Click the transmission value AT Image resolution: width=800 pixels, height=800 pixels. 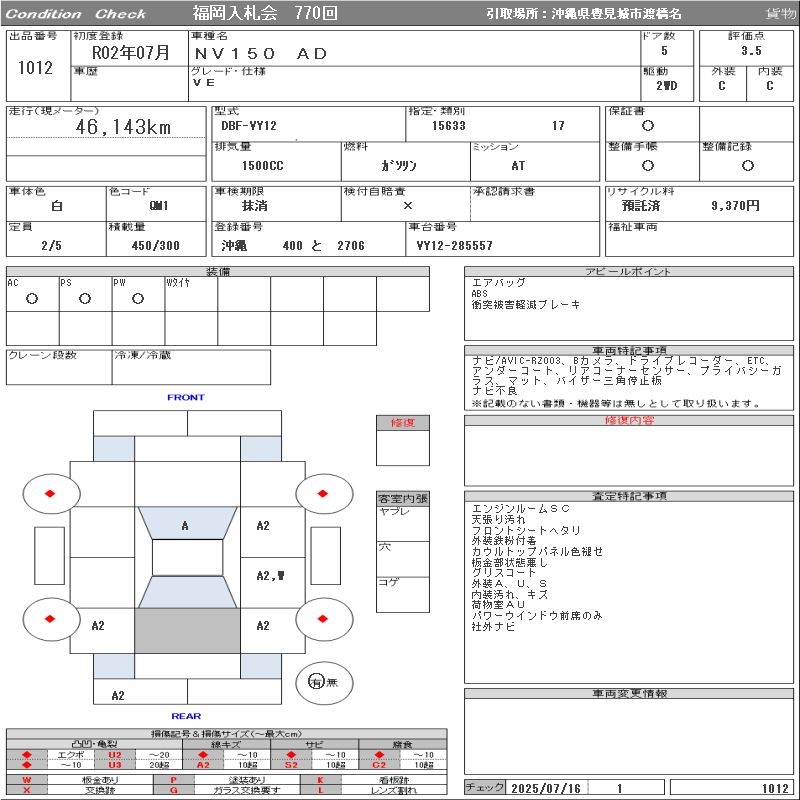[x=518, y=166]
